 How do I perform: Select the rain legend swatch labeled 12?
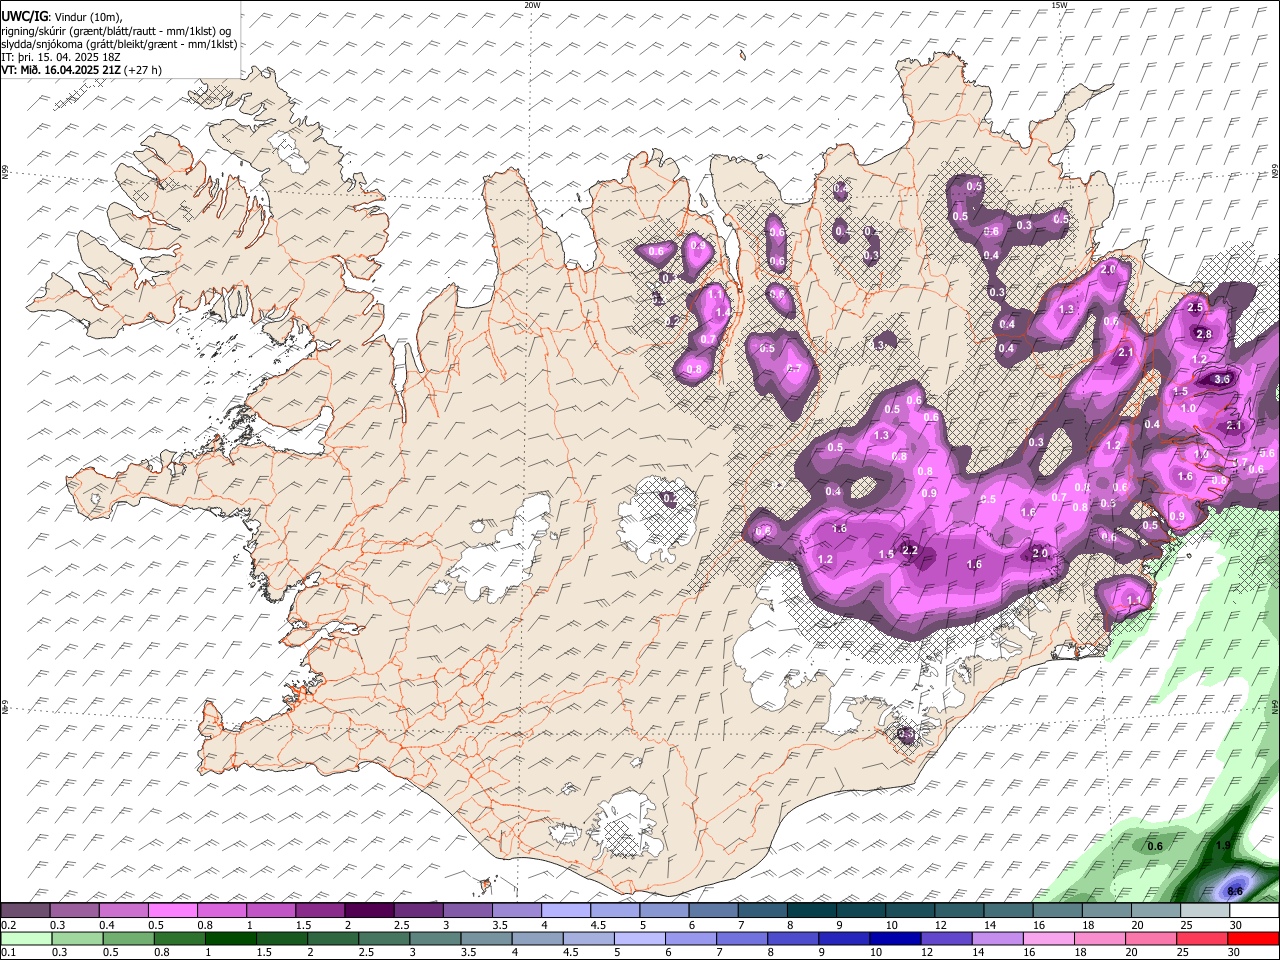point(947,938)
